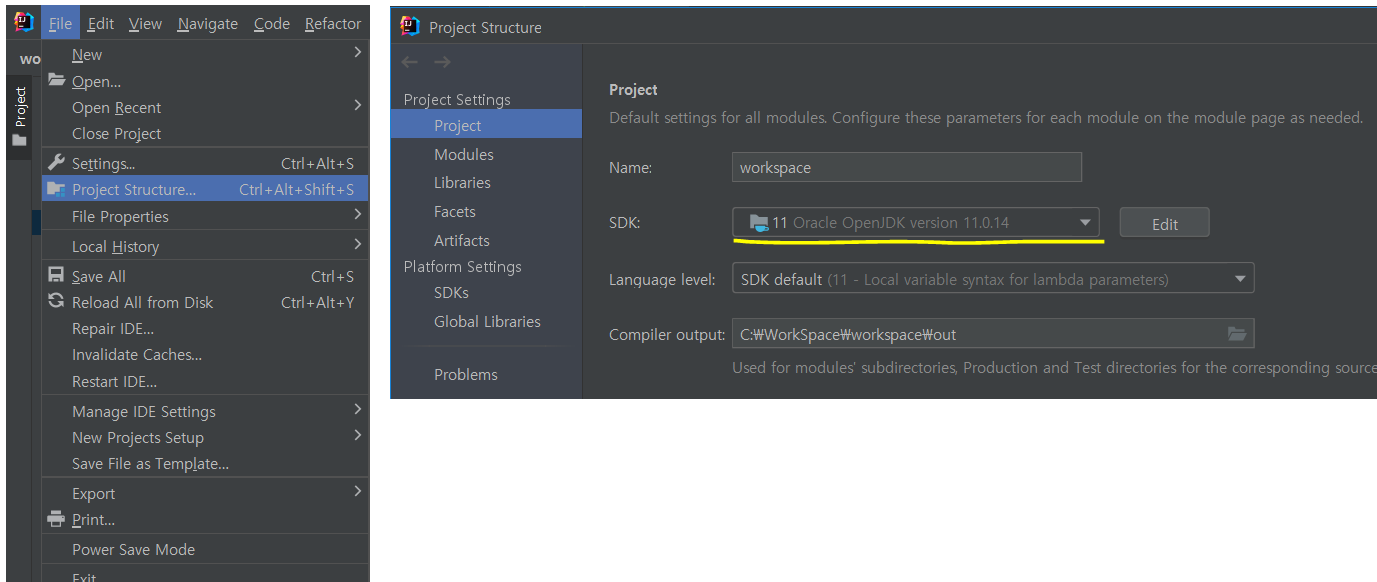Click the SDK Edit button
Screen dimensions: 1377x582
[1165, 223]
